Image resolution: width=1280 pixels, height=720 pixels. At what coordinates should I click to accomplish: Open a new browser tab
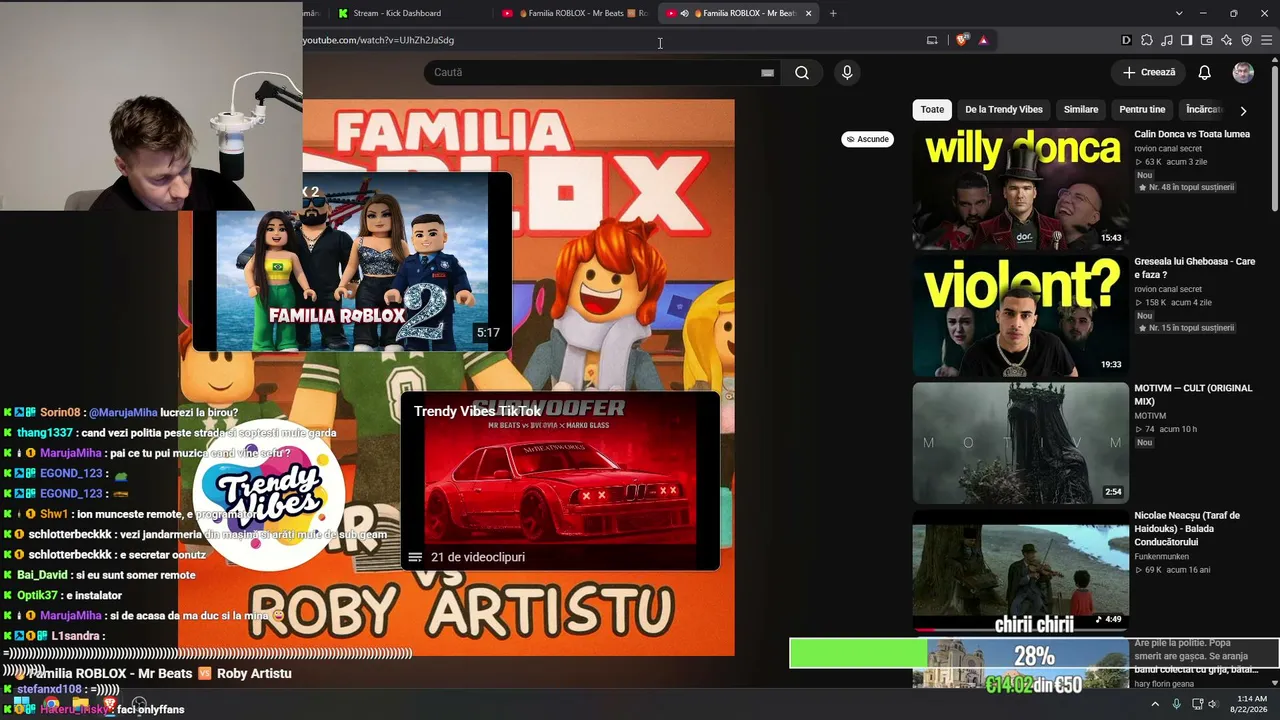833,13
